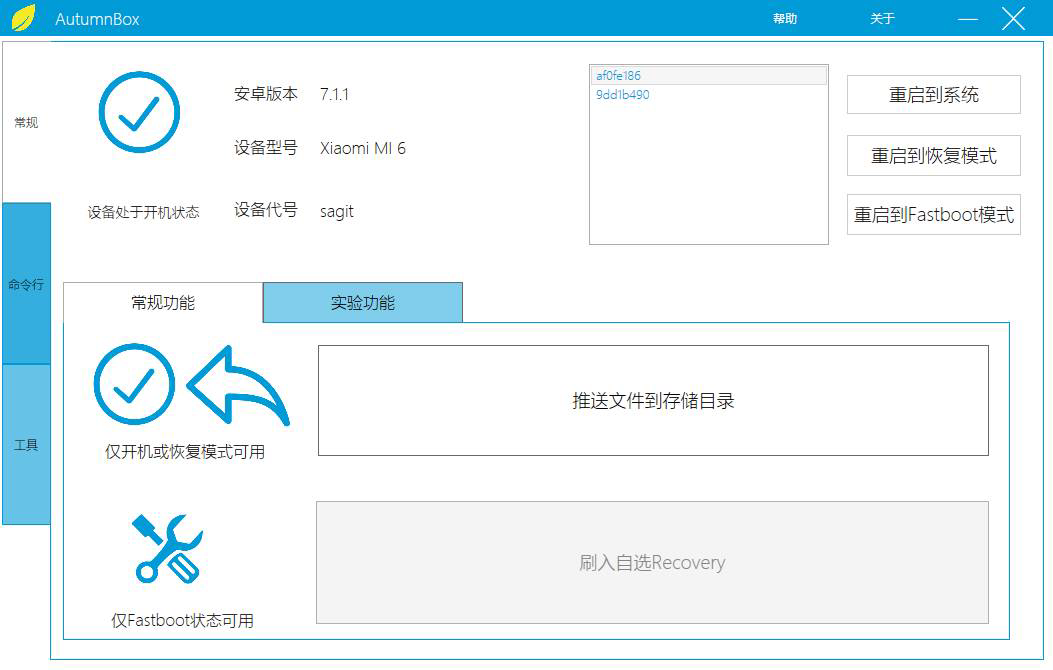The height and width of the screenshot is (670, 1053).
Task: Open the 关于 menu
Action: point(882,19)
